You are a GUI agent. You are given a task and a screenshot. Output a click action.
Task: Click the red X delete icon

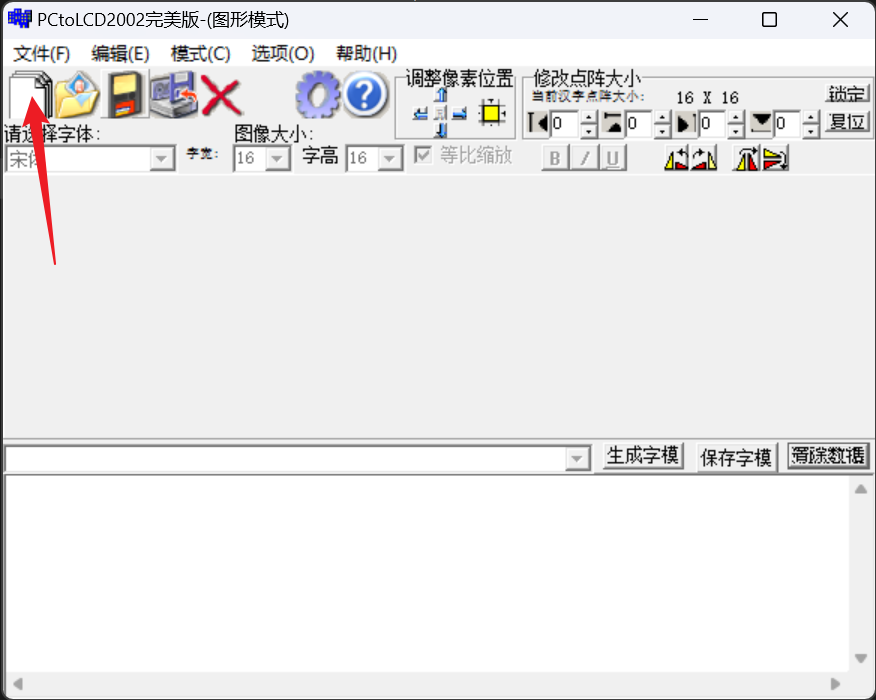[x=221, y=96]
